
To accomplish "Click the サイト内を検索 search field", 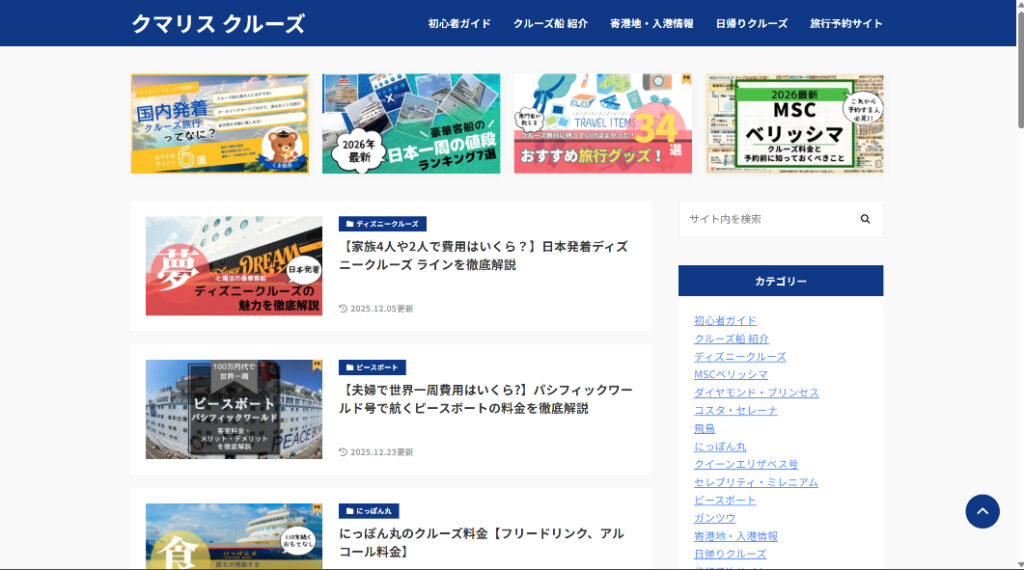I will pyautogui.click(x=765, y=219).
